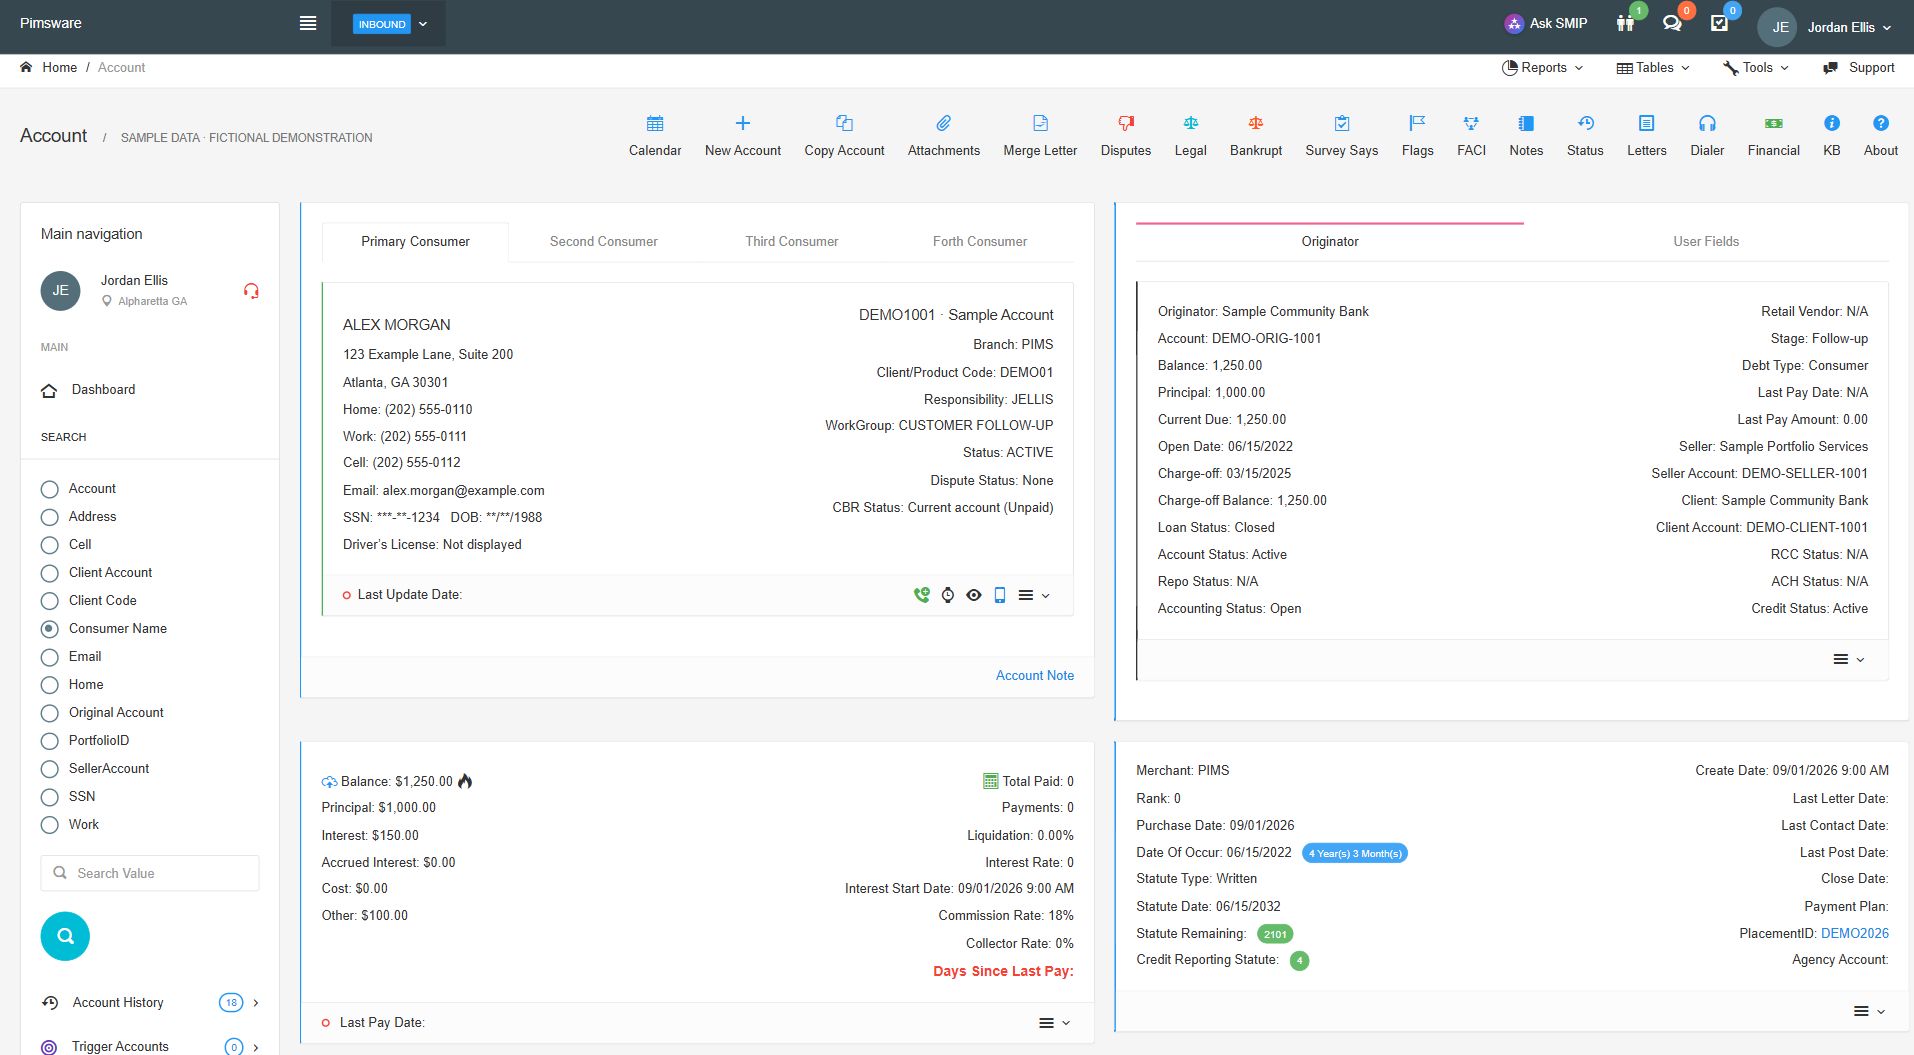Switch to the Second Consumer tab
Image resolution: width=1914 pixels, height=1055 pixels.
tap(603, 241)
